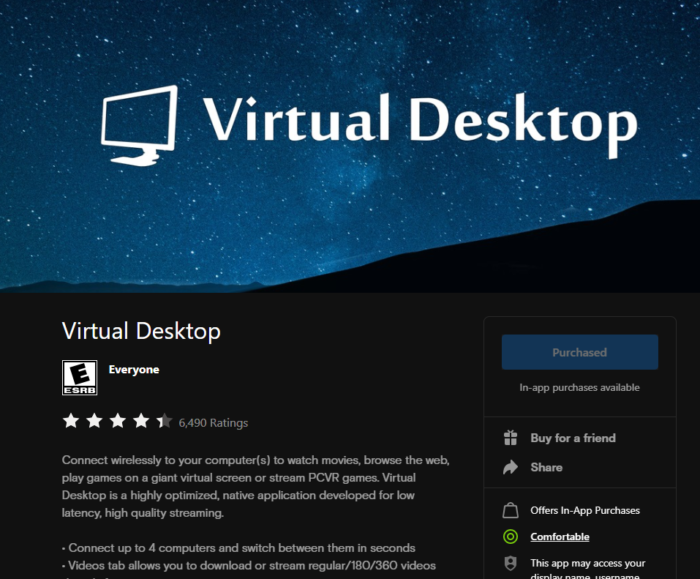Click the monitor logo in banner

point(139,126)
